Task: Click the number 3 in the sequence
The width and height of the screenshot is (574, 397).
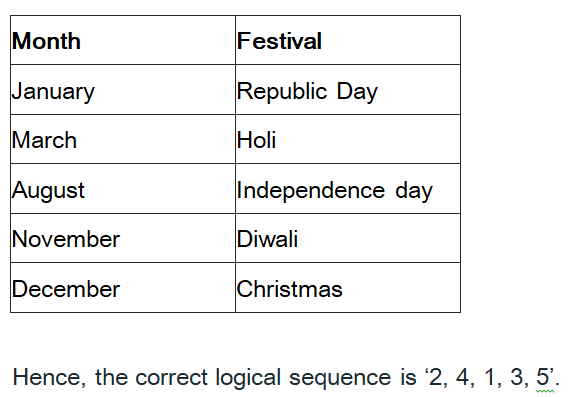Action: click(517, 377)
